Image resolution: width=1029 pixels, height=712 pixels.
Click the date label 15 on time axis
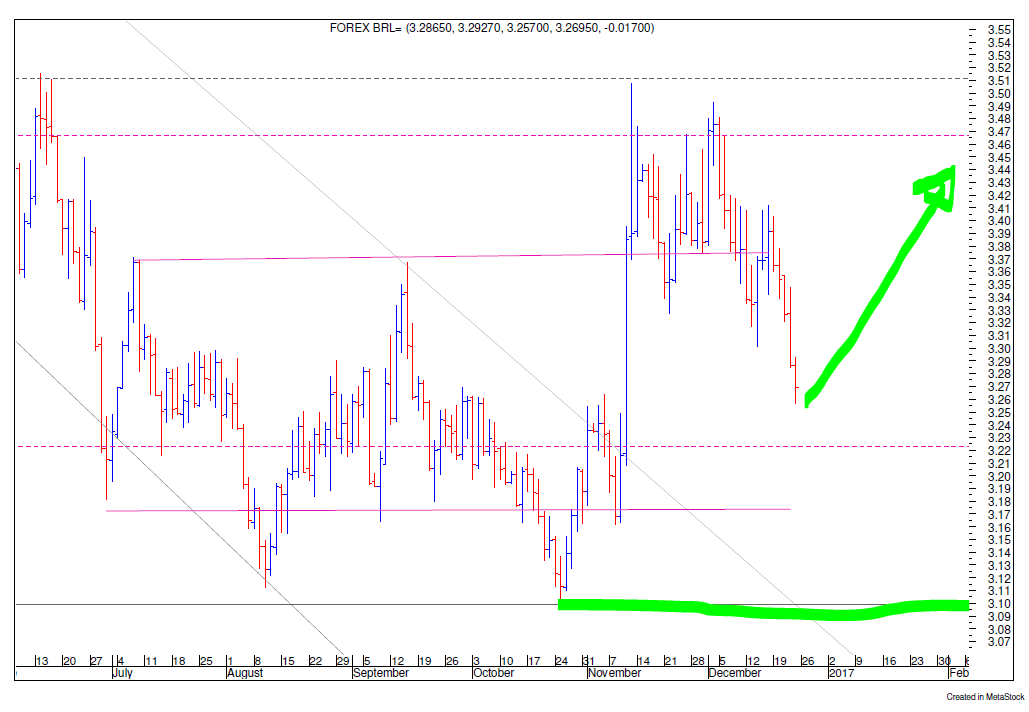click(289, 661)
